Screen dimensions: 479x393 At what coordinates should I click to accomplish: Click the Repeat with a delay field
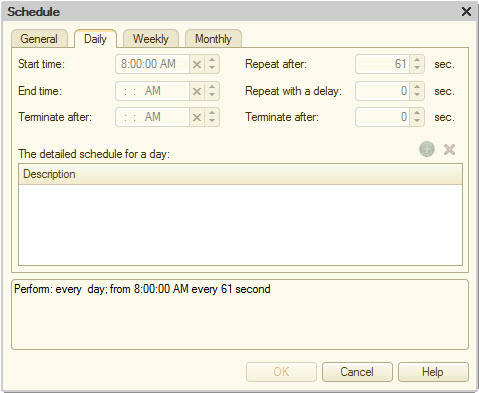[x=383, y=91]
